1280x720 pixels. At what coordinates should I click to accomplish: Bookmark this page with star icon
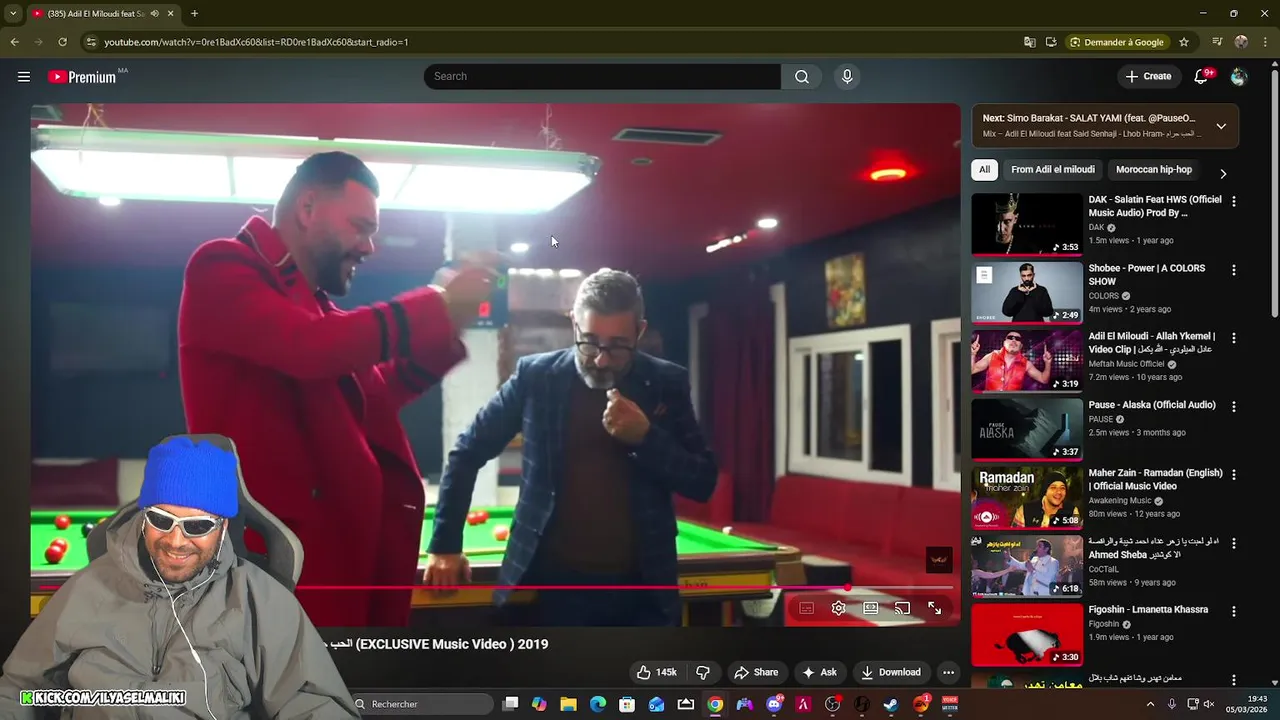pos(1184,42)
